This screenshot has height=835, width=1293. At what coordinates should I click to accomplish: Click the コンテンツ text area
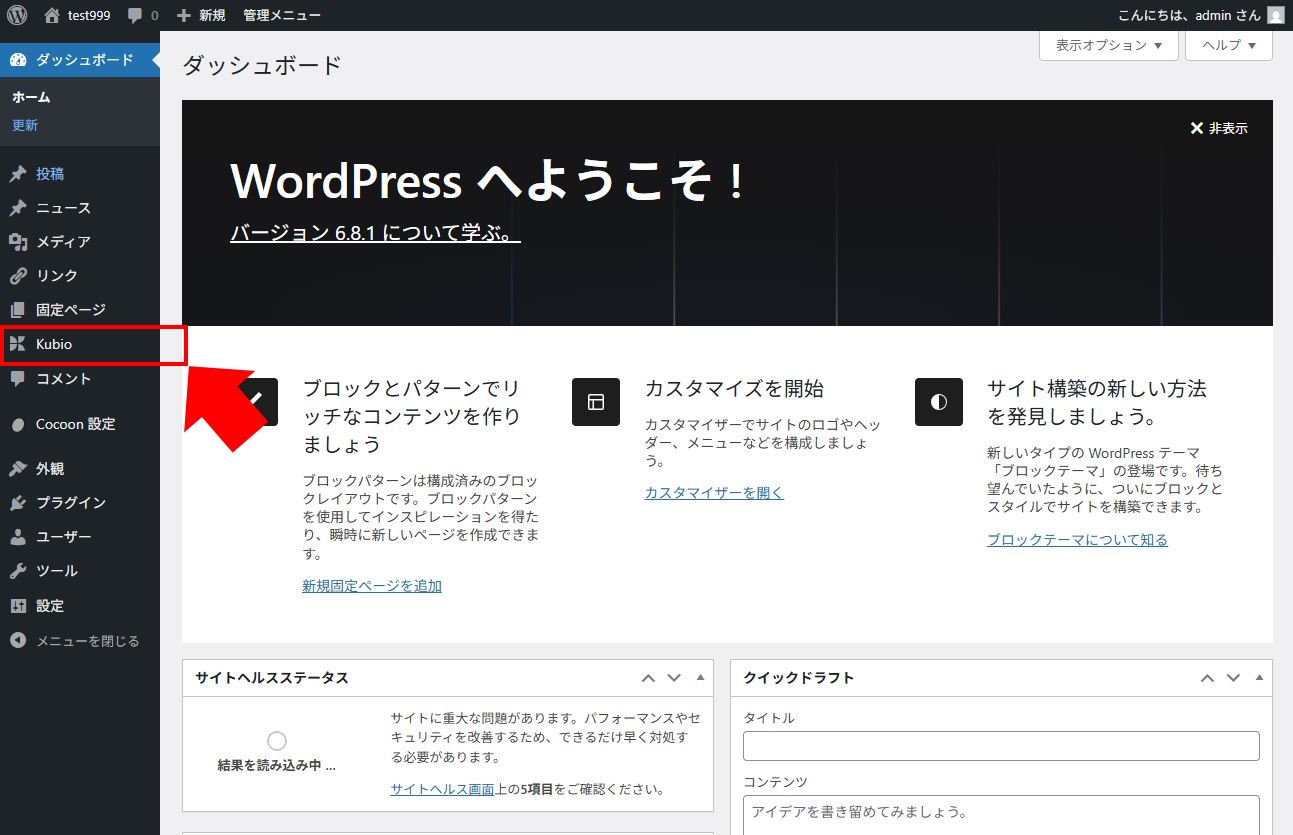pos(1001,815)
